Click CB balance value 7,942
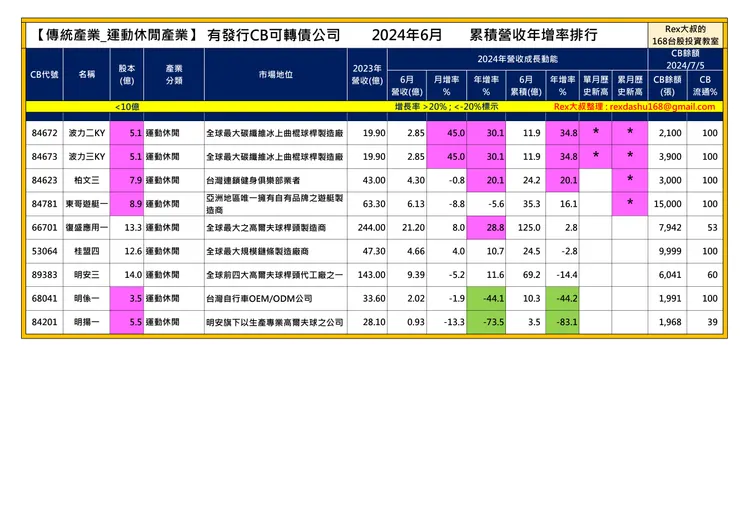The image size is (740, 523). (670, 228)
